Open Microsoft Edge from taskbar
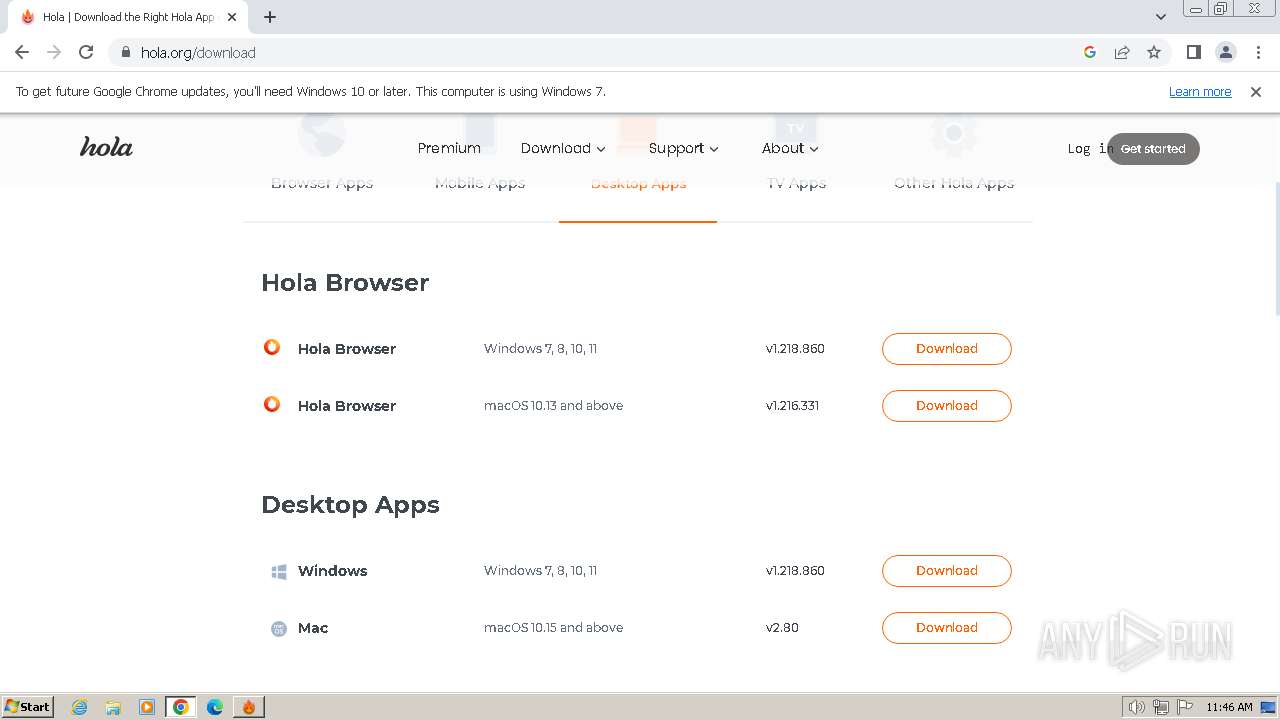Screen dimensions: 1280x720 tap(215, 707)
